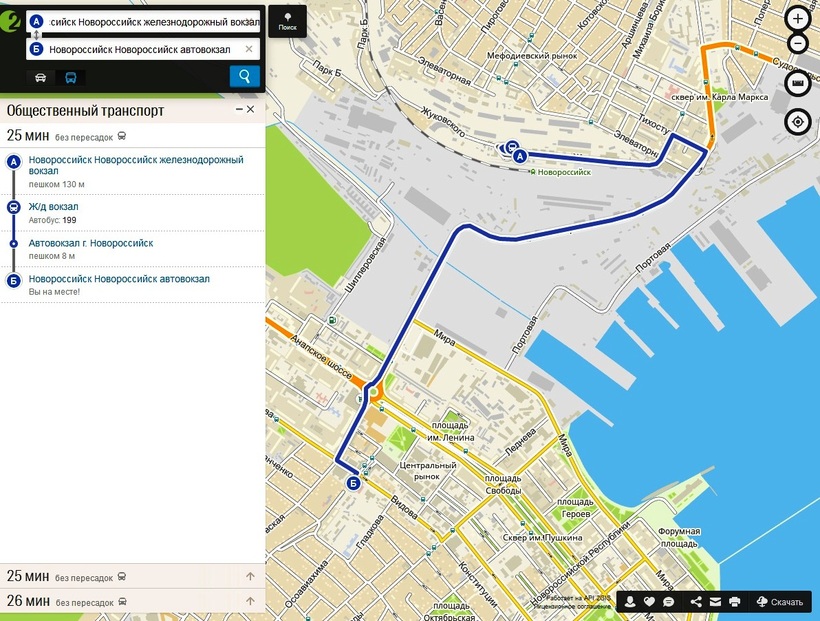Open user profile icon in bottom toolbar
820x621 pixels.
(x=631, y=602)
